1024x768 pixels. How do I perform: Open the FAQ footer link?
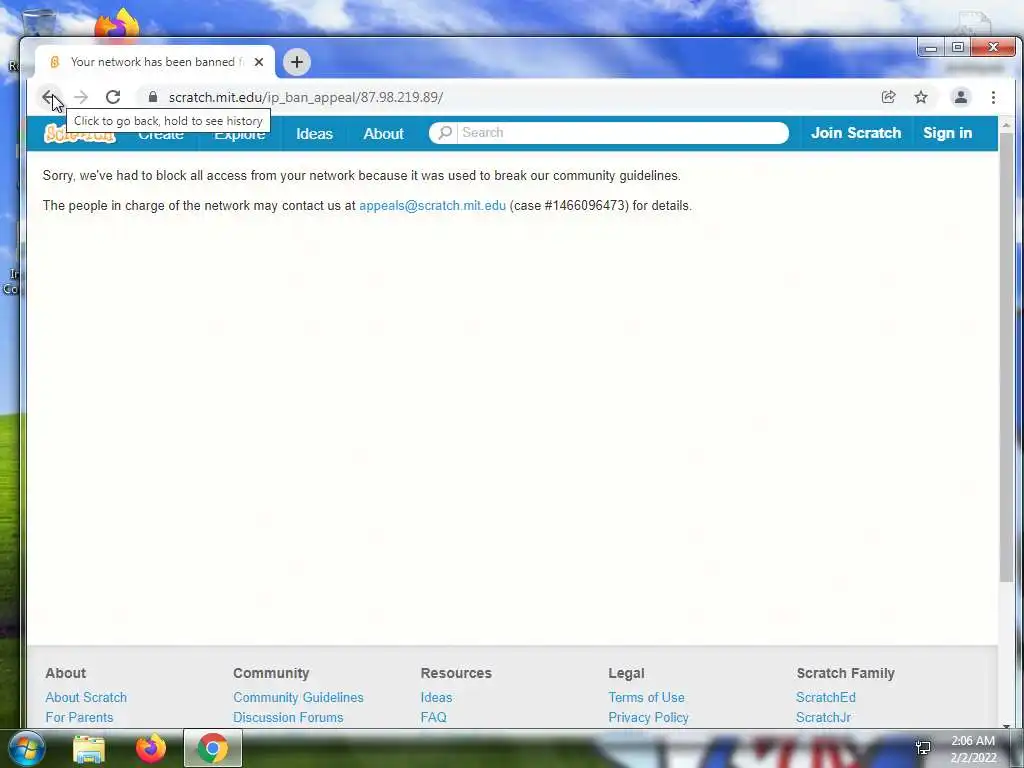coord(434,717)
